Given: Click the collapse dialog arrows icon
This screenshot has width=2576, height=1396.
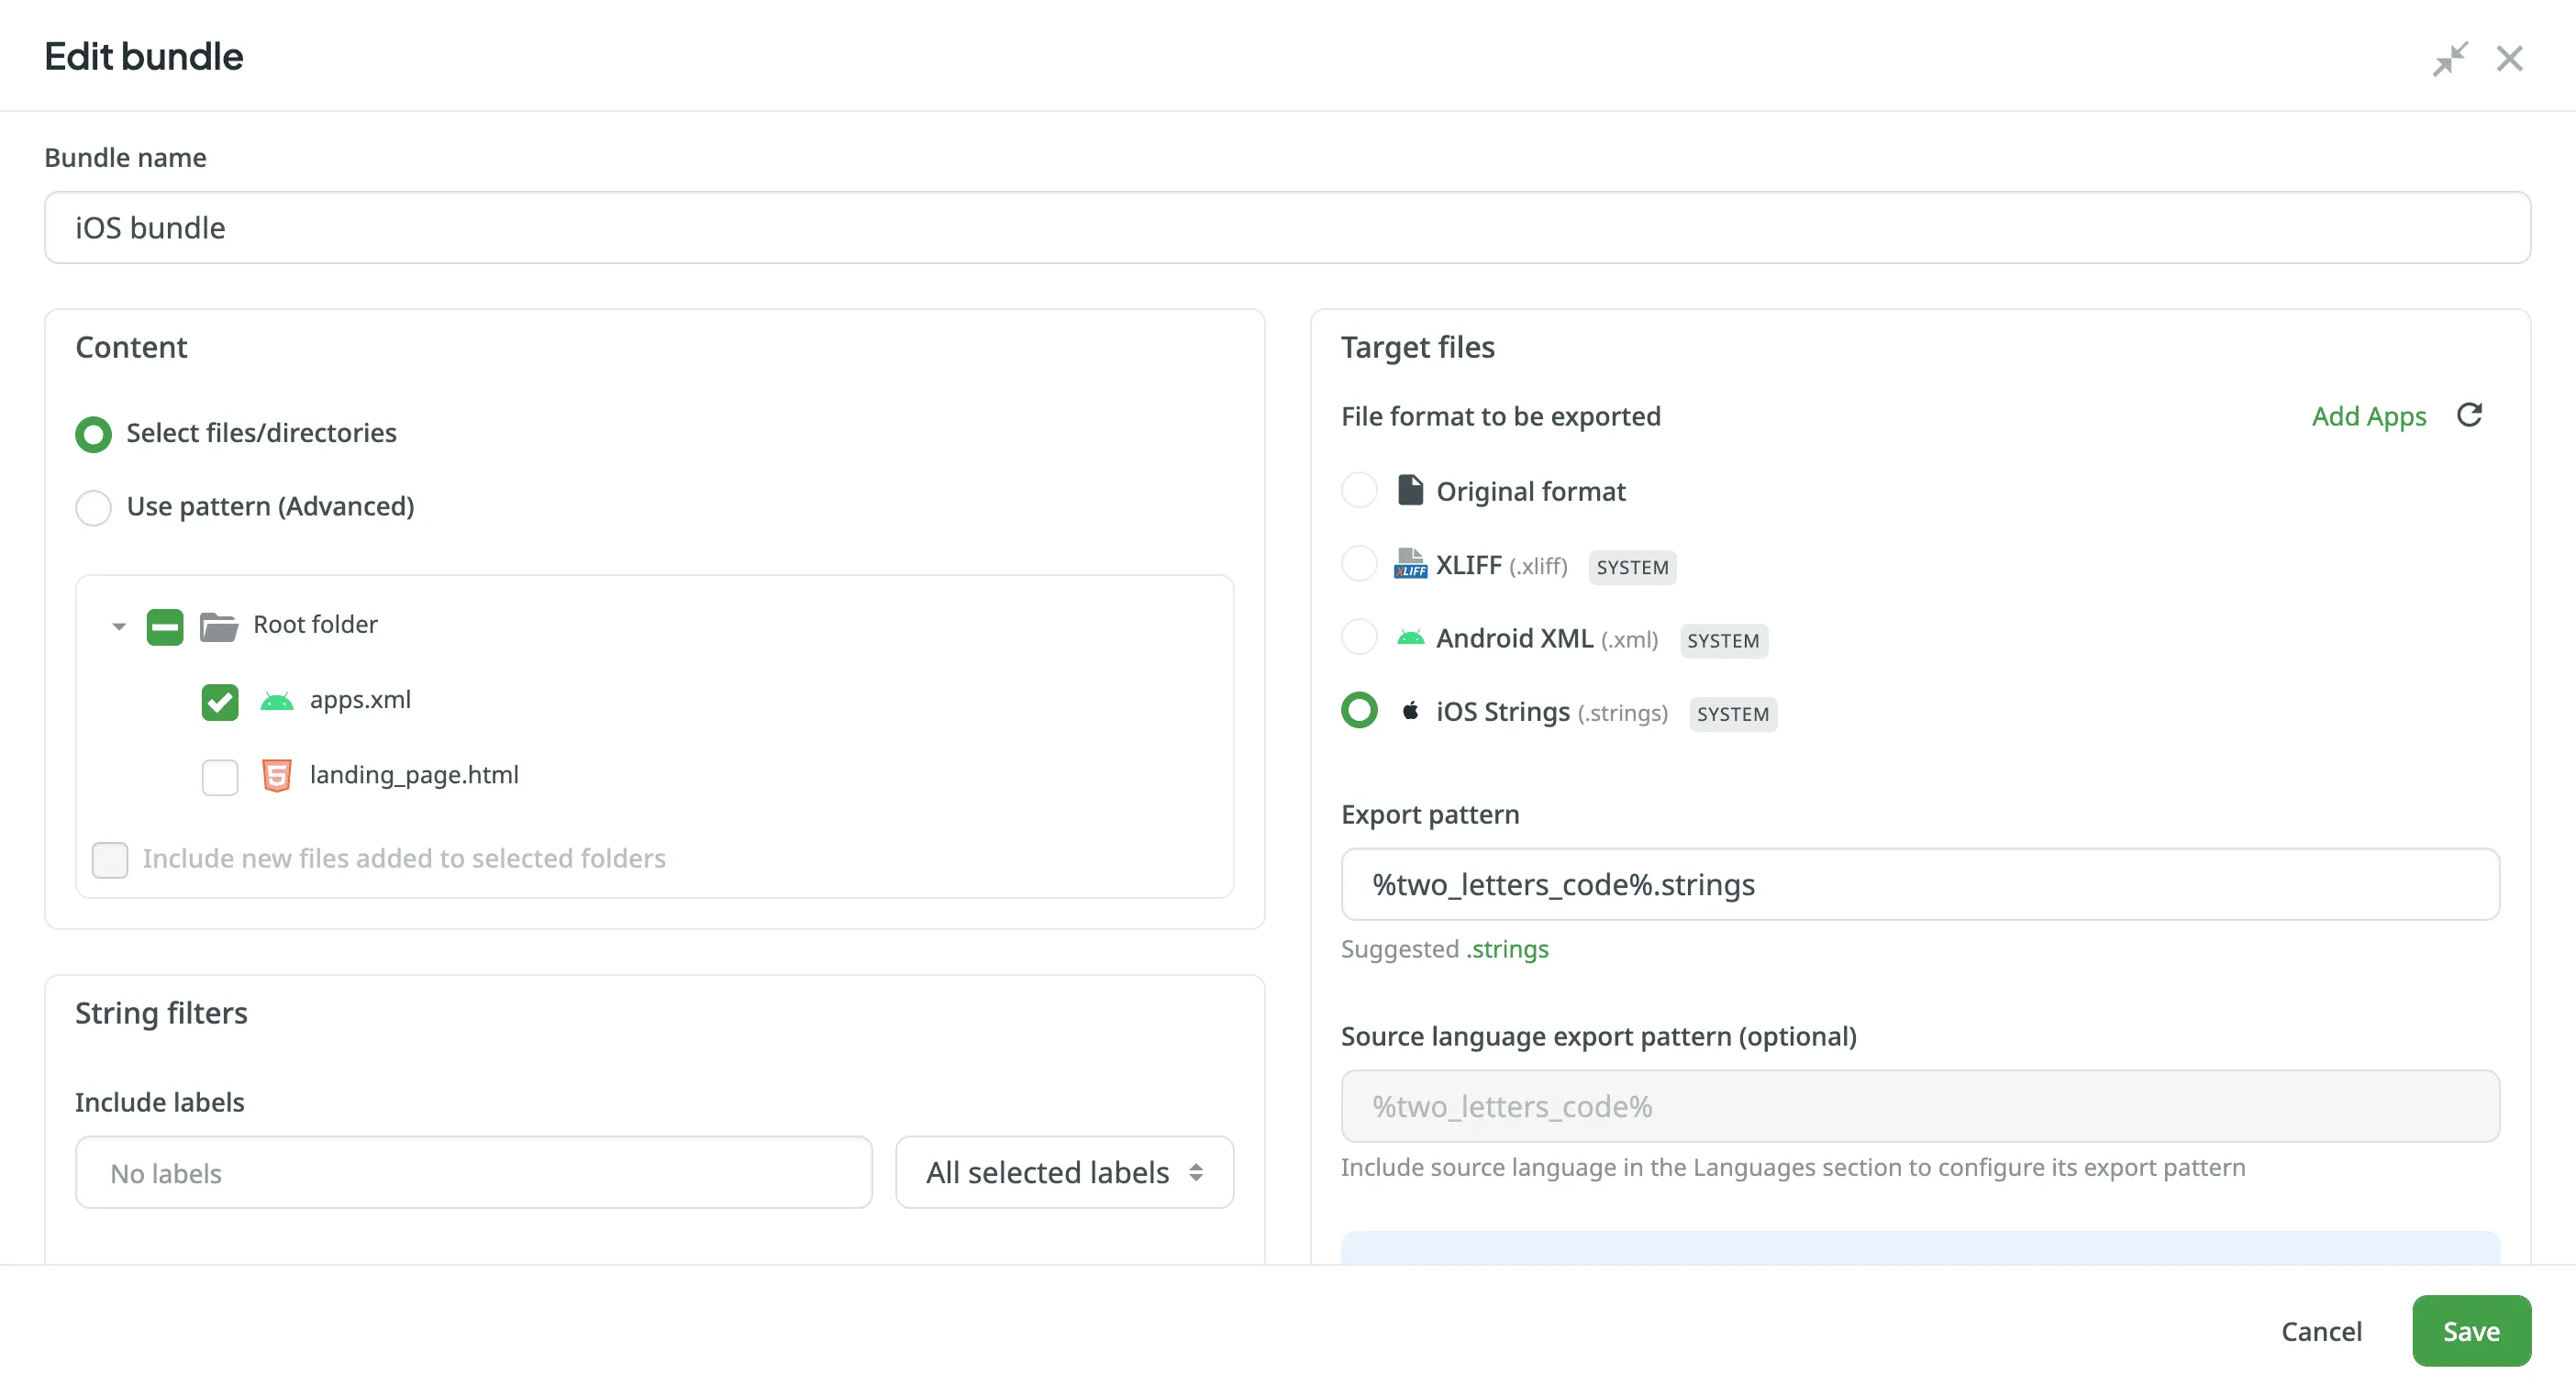Looking at the screenshot, I should click(x=2450, y=59).
